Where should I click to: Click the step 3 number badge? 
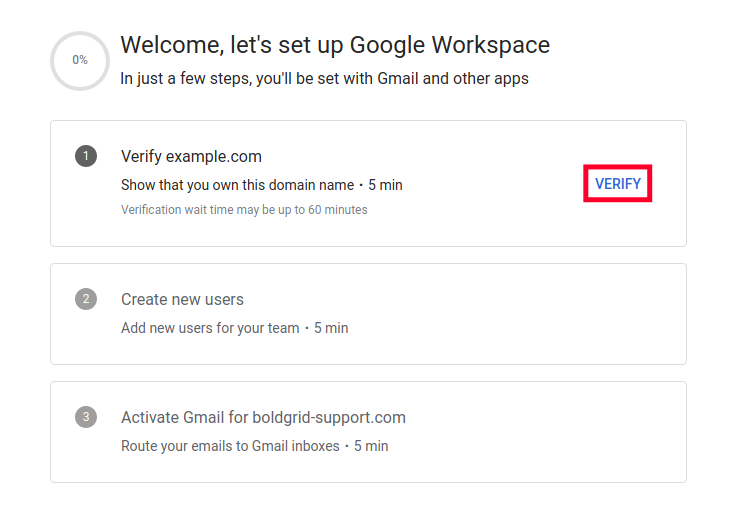(86, 417)
